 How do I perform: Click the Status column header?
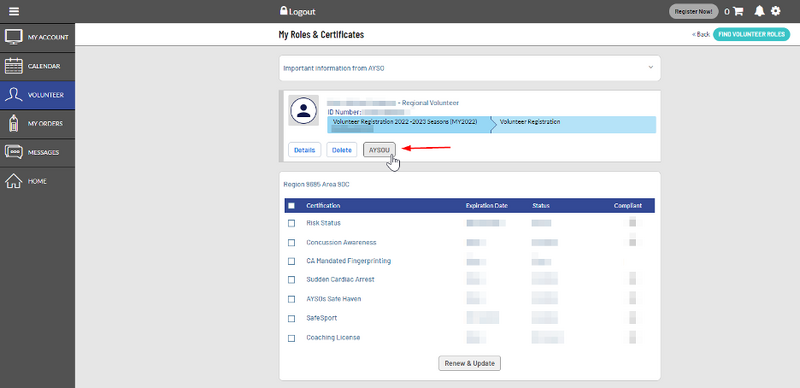(x=541, y=206)
